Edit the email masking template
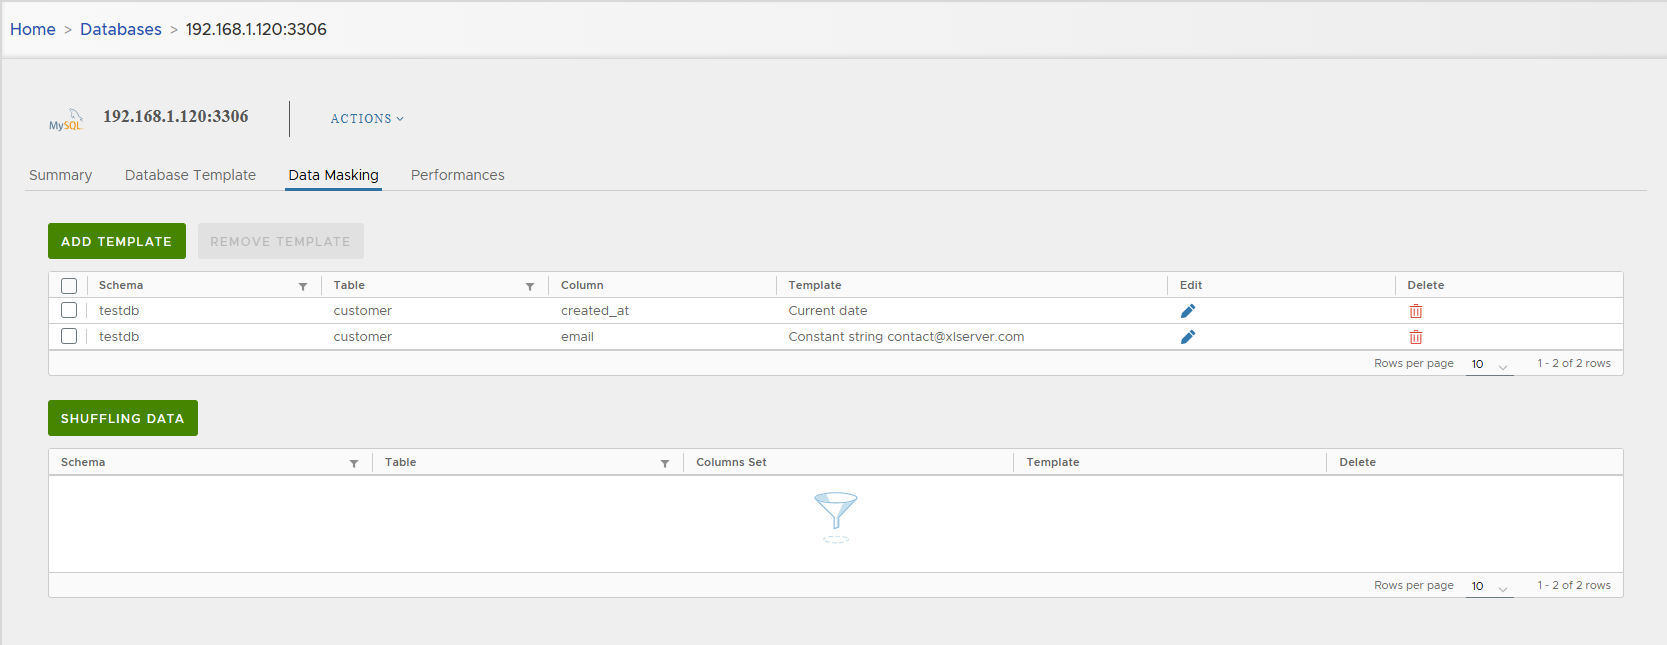This screenshot has width=1667, height=645. 1188,337
